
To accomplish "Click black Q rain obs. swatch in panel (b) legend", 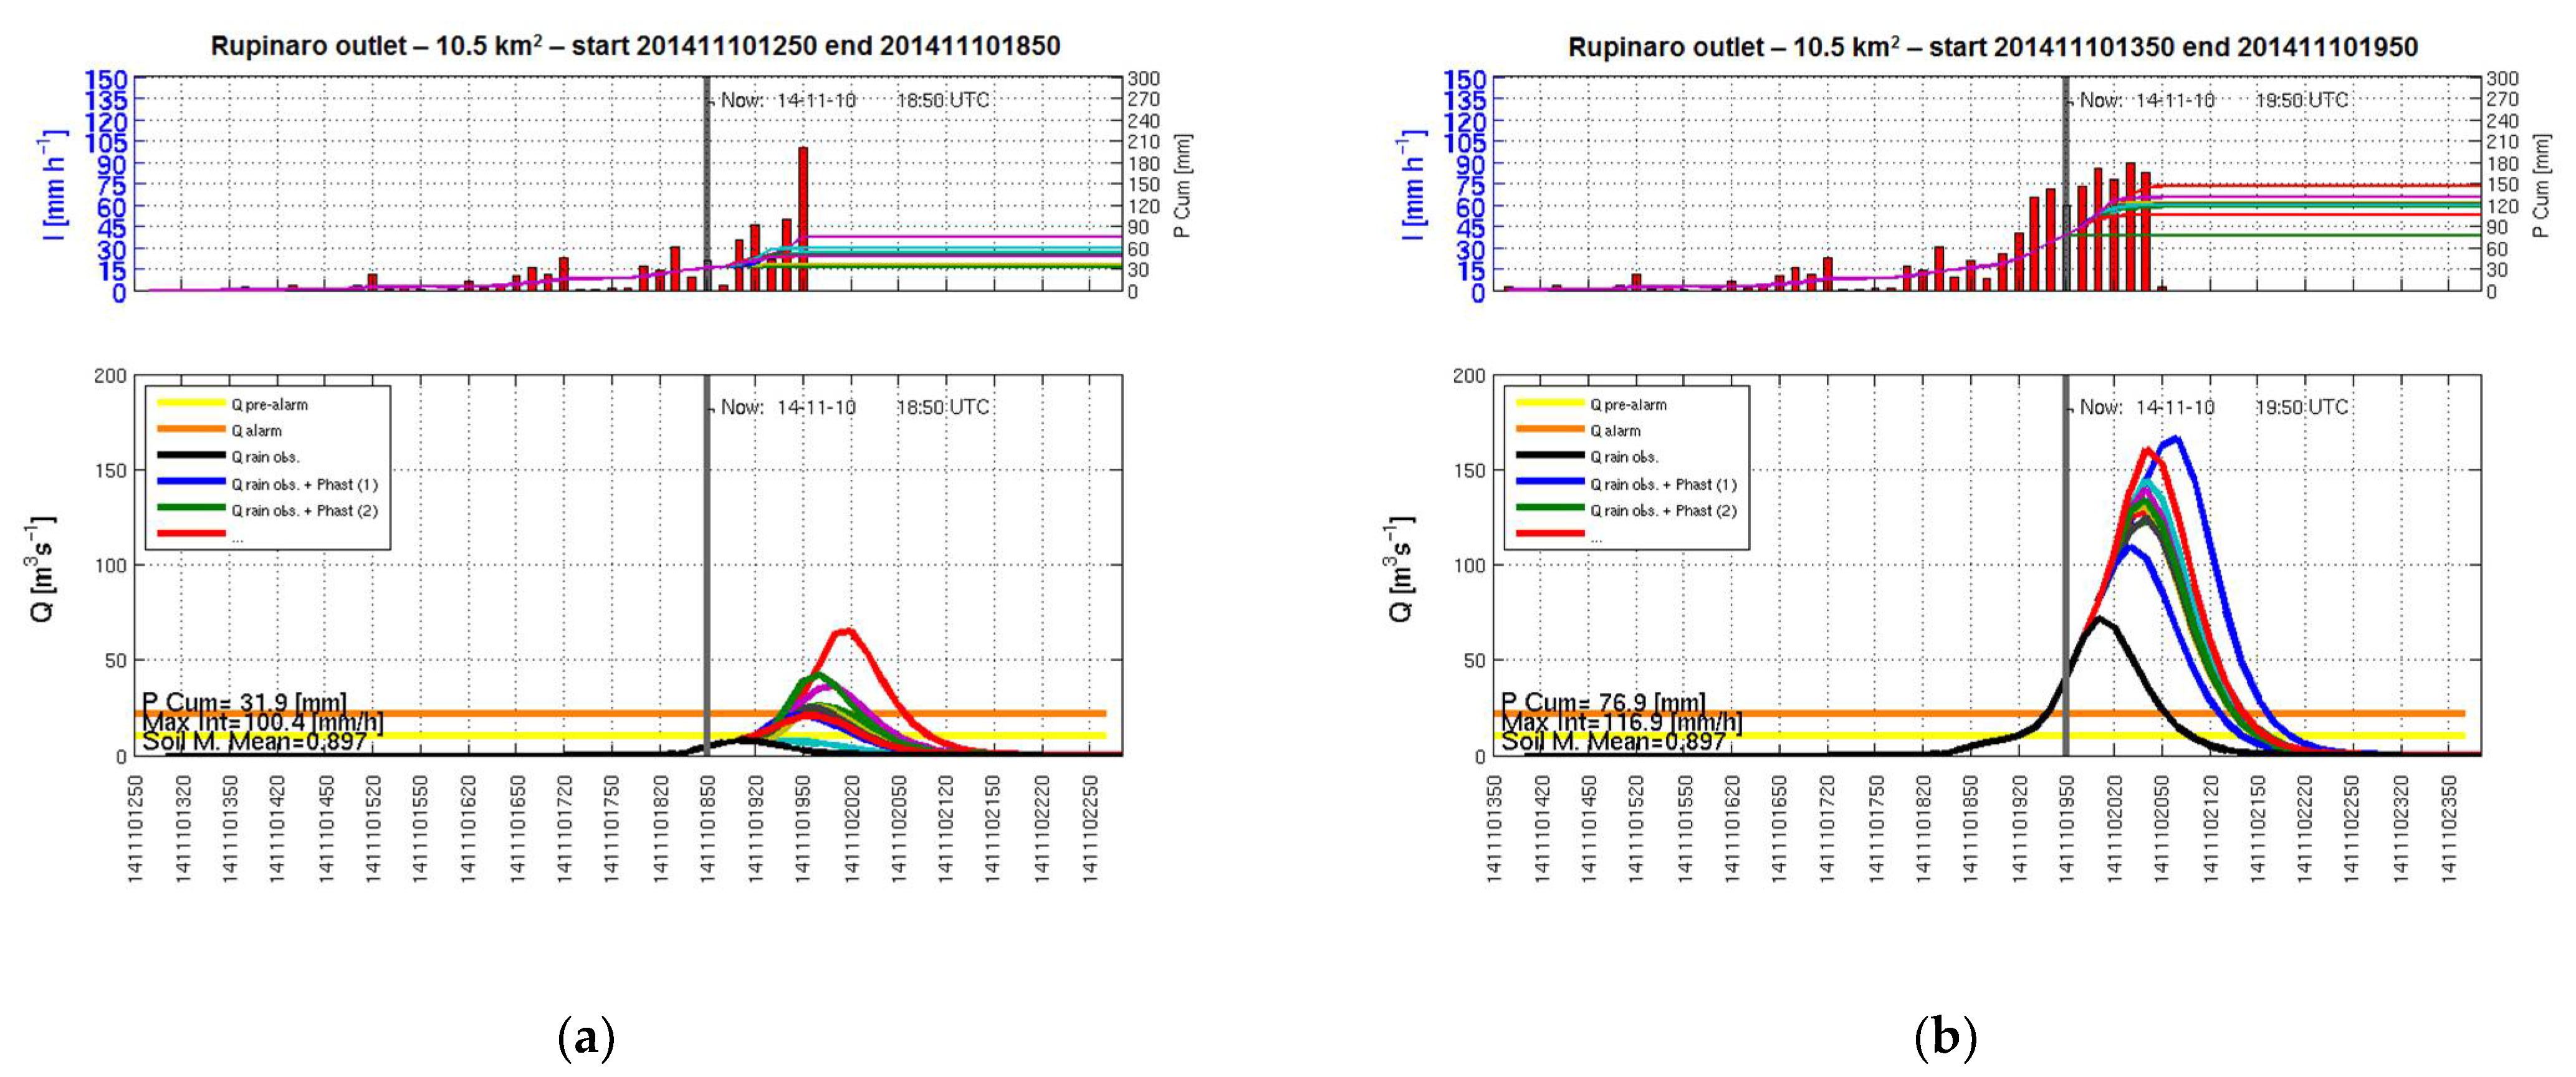I will tap(1550, 456).
